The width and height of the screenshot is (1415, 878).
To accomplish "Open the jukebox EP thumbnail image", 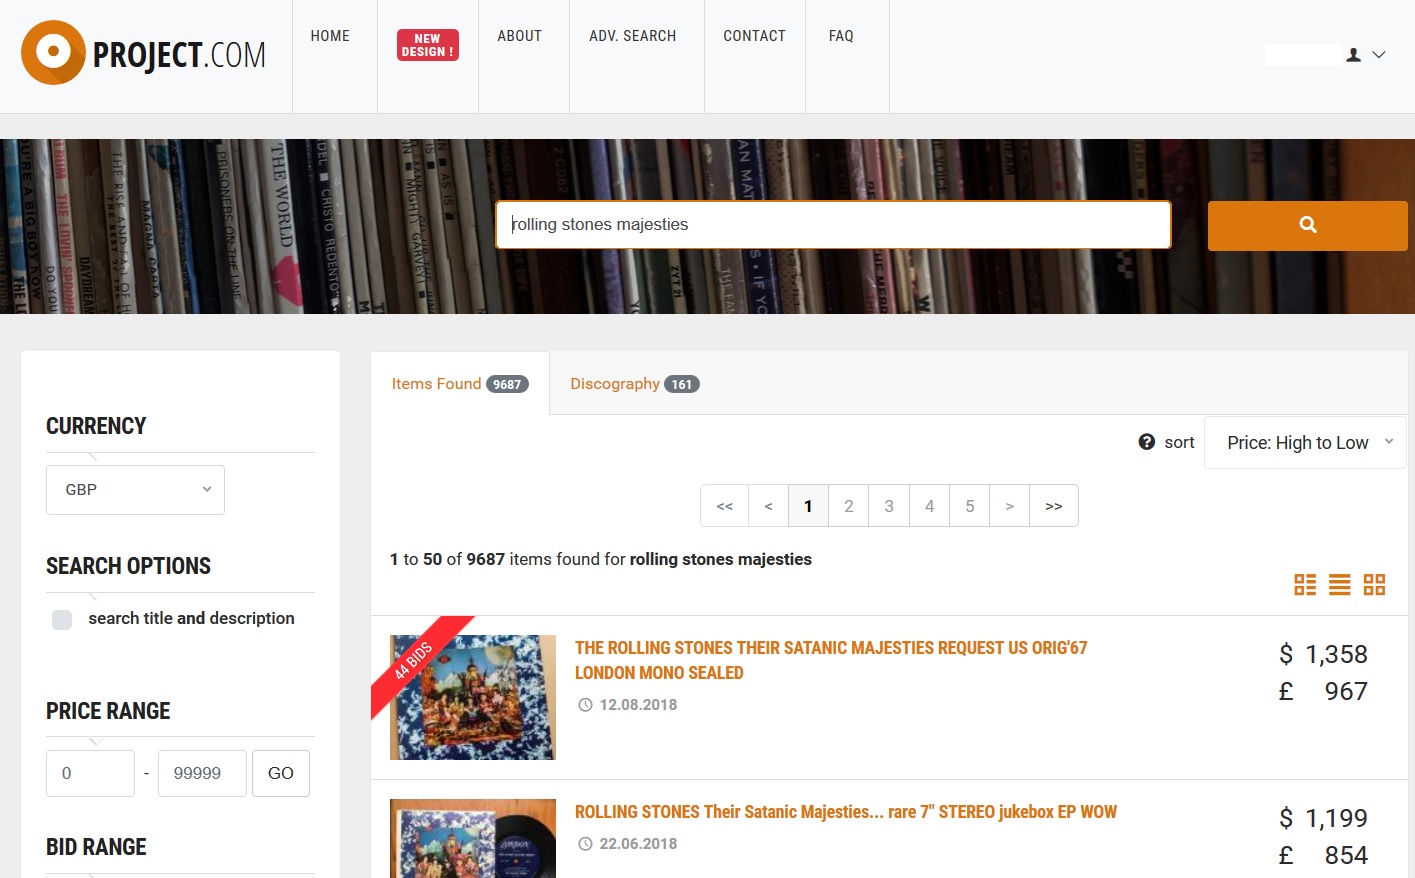I will (473, 838).
